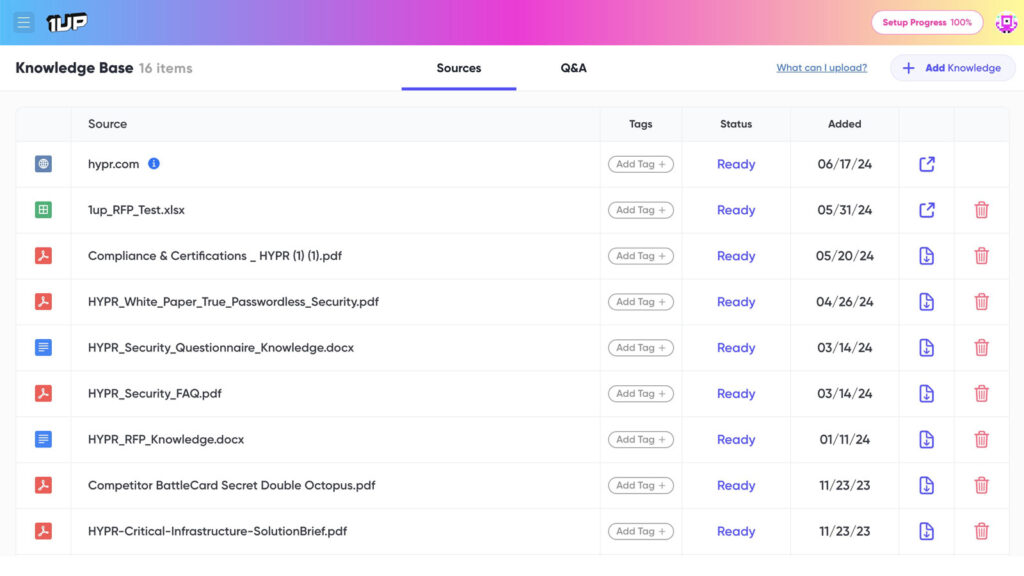Click the 01/11/24 added date
The image size is (1024, 576).
pos(844,440)
